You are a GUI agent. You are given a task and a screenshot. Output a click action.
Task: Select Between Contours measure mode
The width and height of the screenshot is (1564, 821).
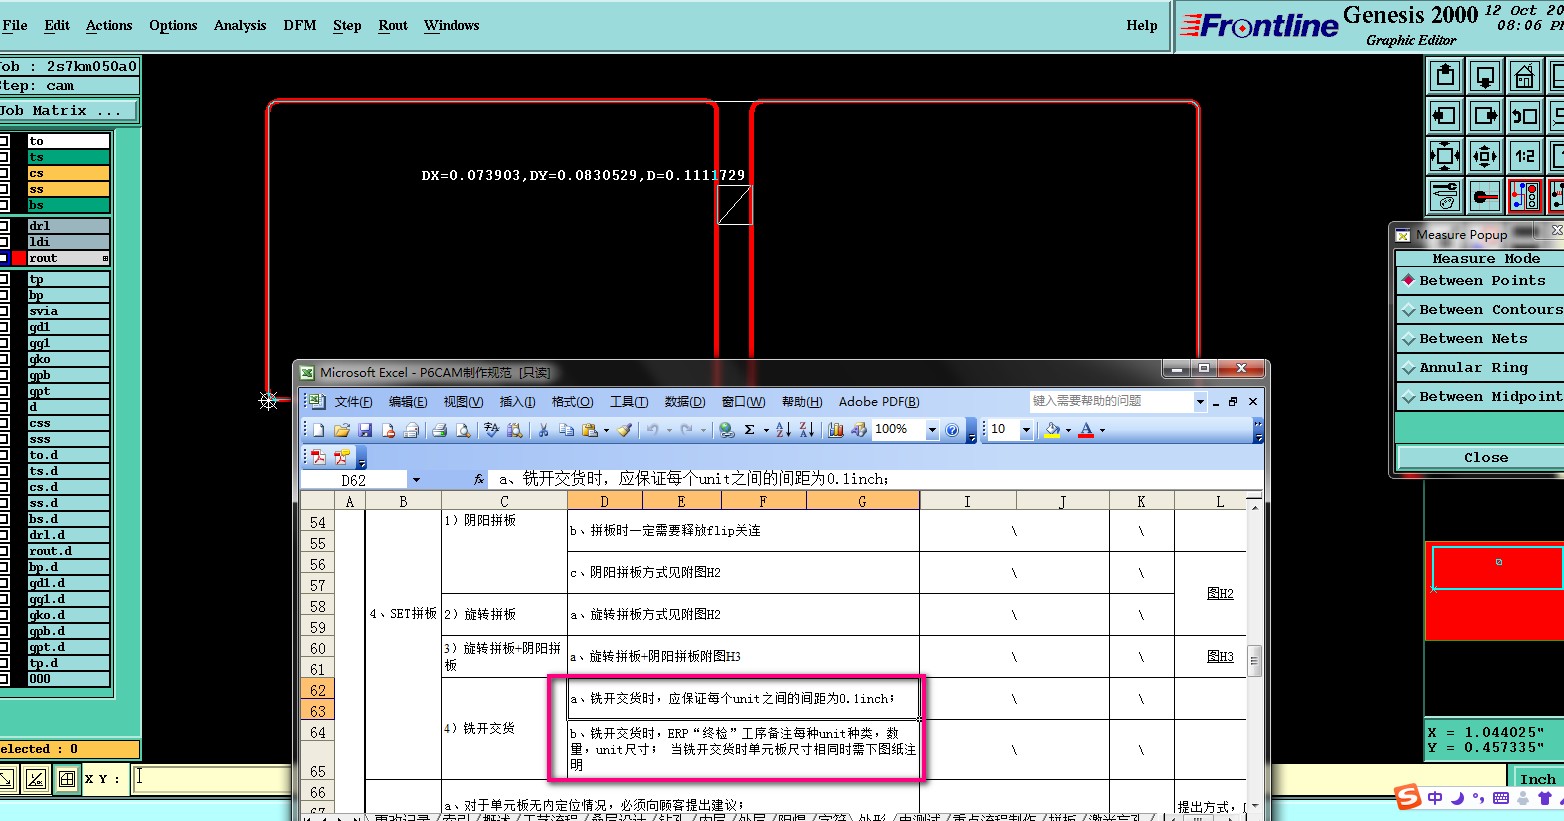tap(1480, 310)
